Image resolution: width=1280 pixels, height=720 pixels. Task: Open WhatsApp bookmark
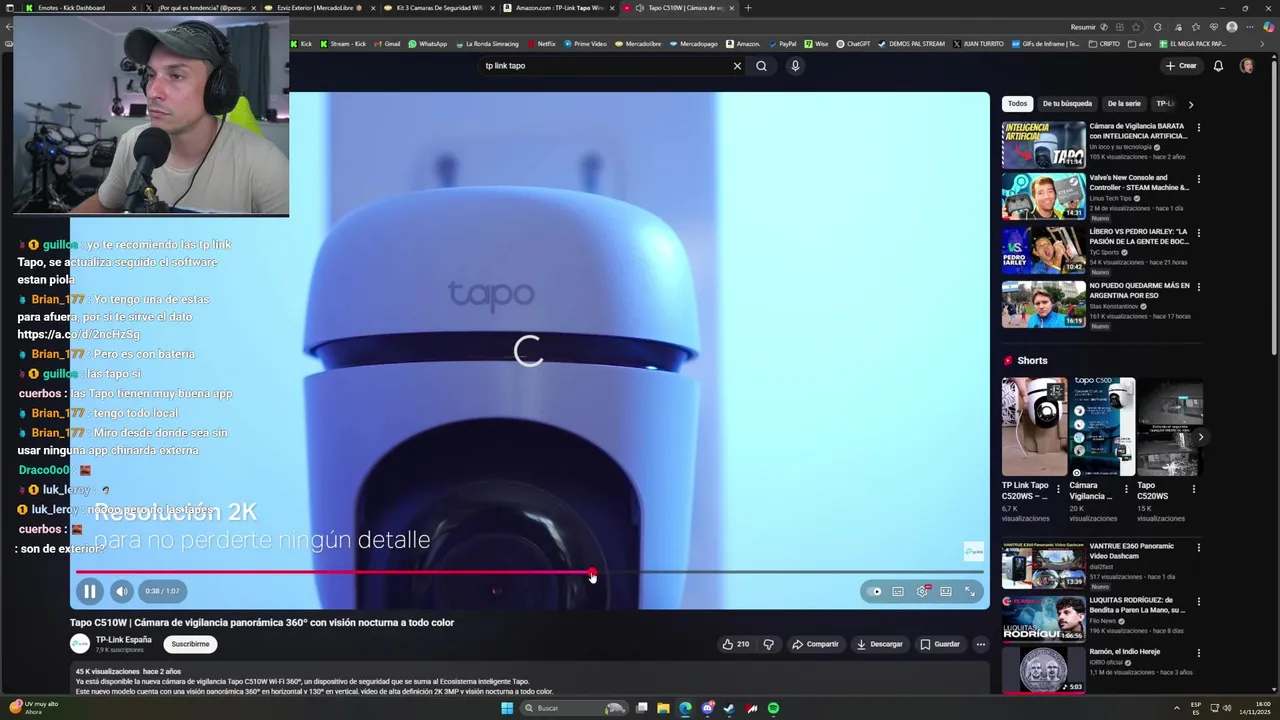pyautogui.click(x=427, y=44)
